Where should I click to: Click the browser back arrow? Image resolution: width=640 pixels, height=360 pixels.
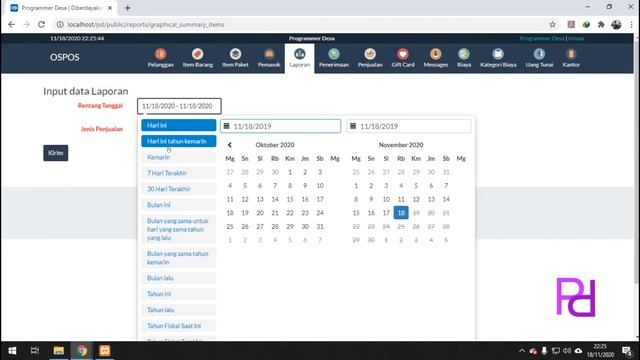point(11,24)
